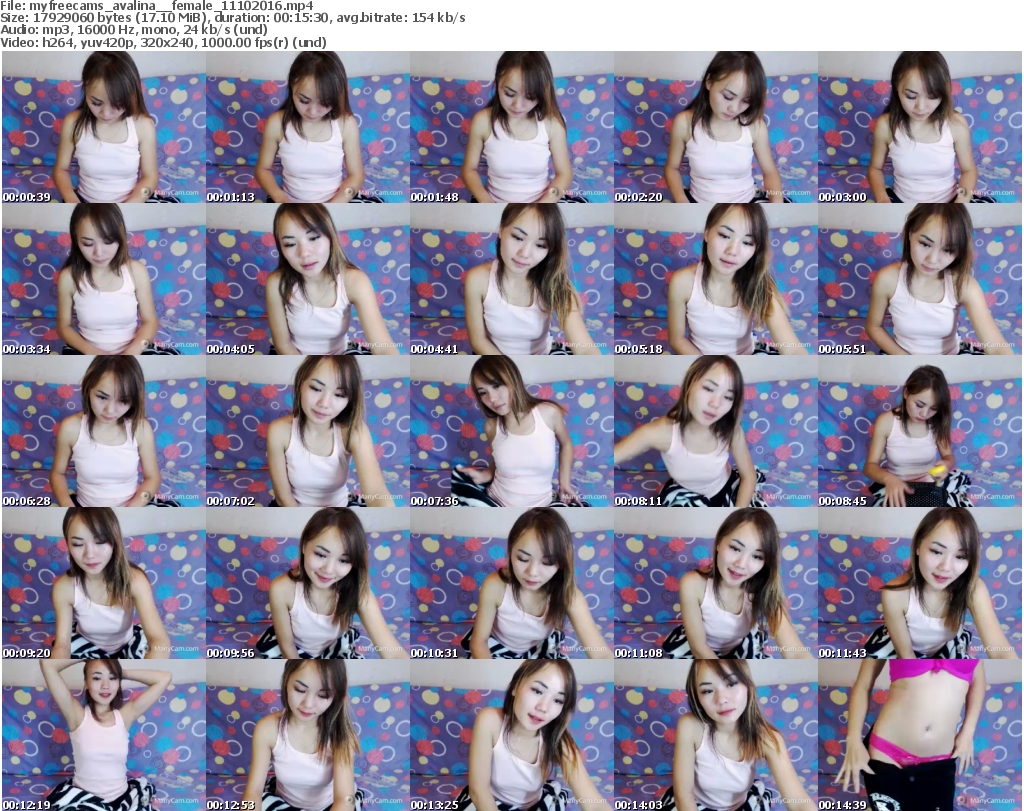Click the Video h264 info line

click(163, 42)
